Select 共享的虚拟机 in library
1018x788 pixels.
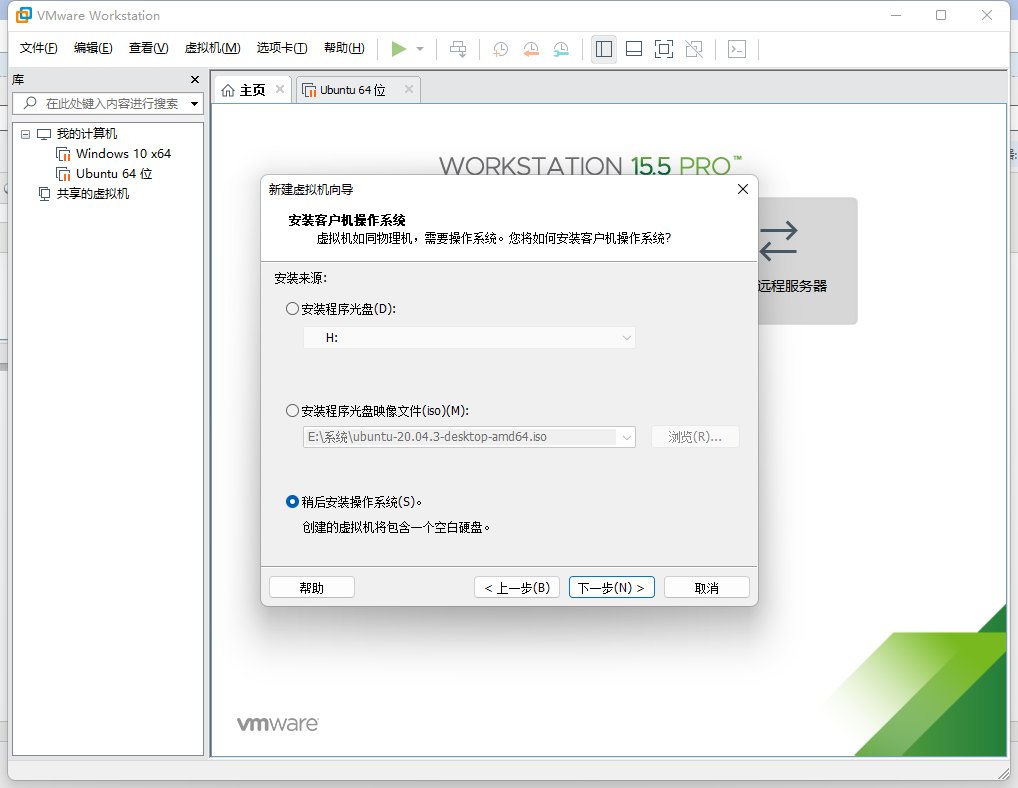pyautogui.click(x=93, y=194)
